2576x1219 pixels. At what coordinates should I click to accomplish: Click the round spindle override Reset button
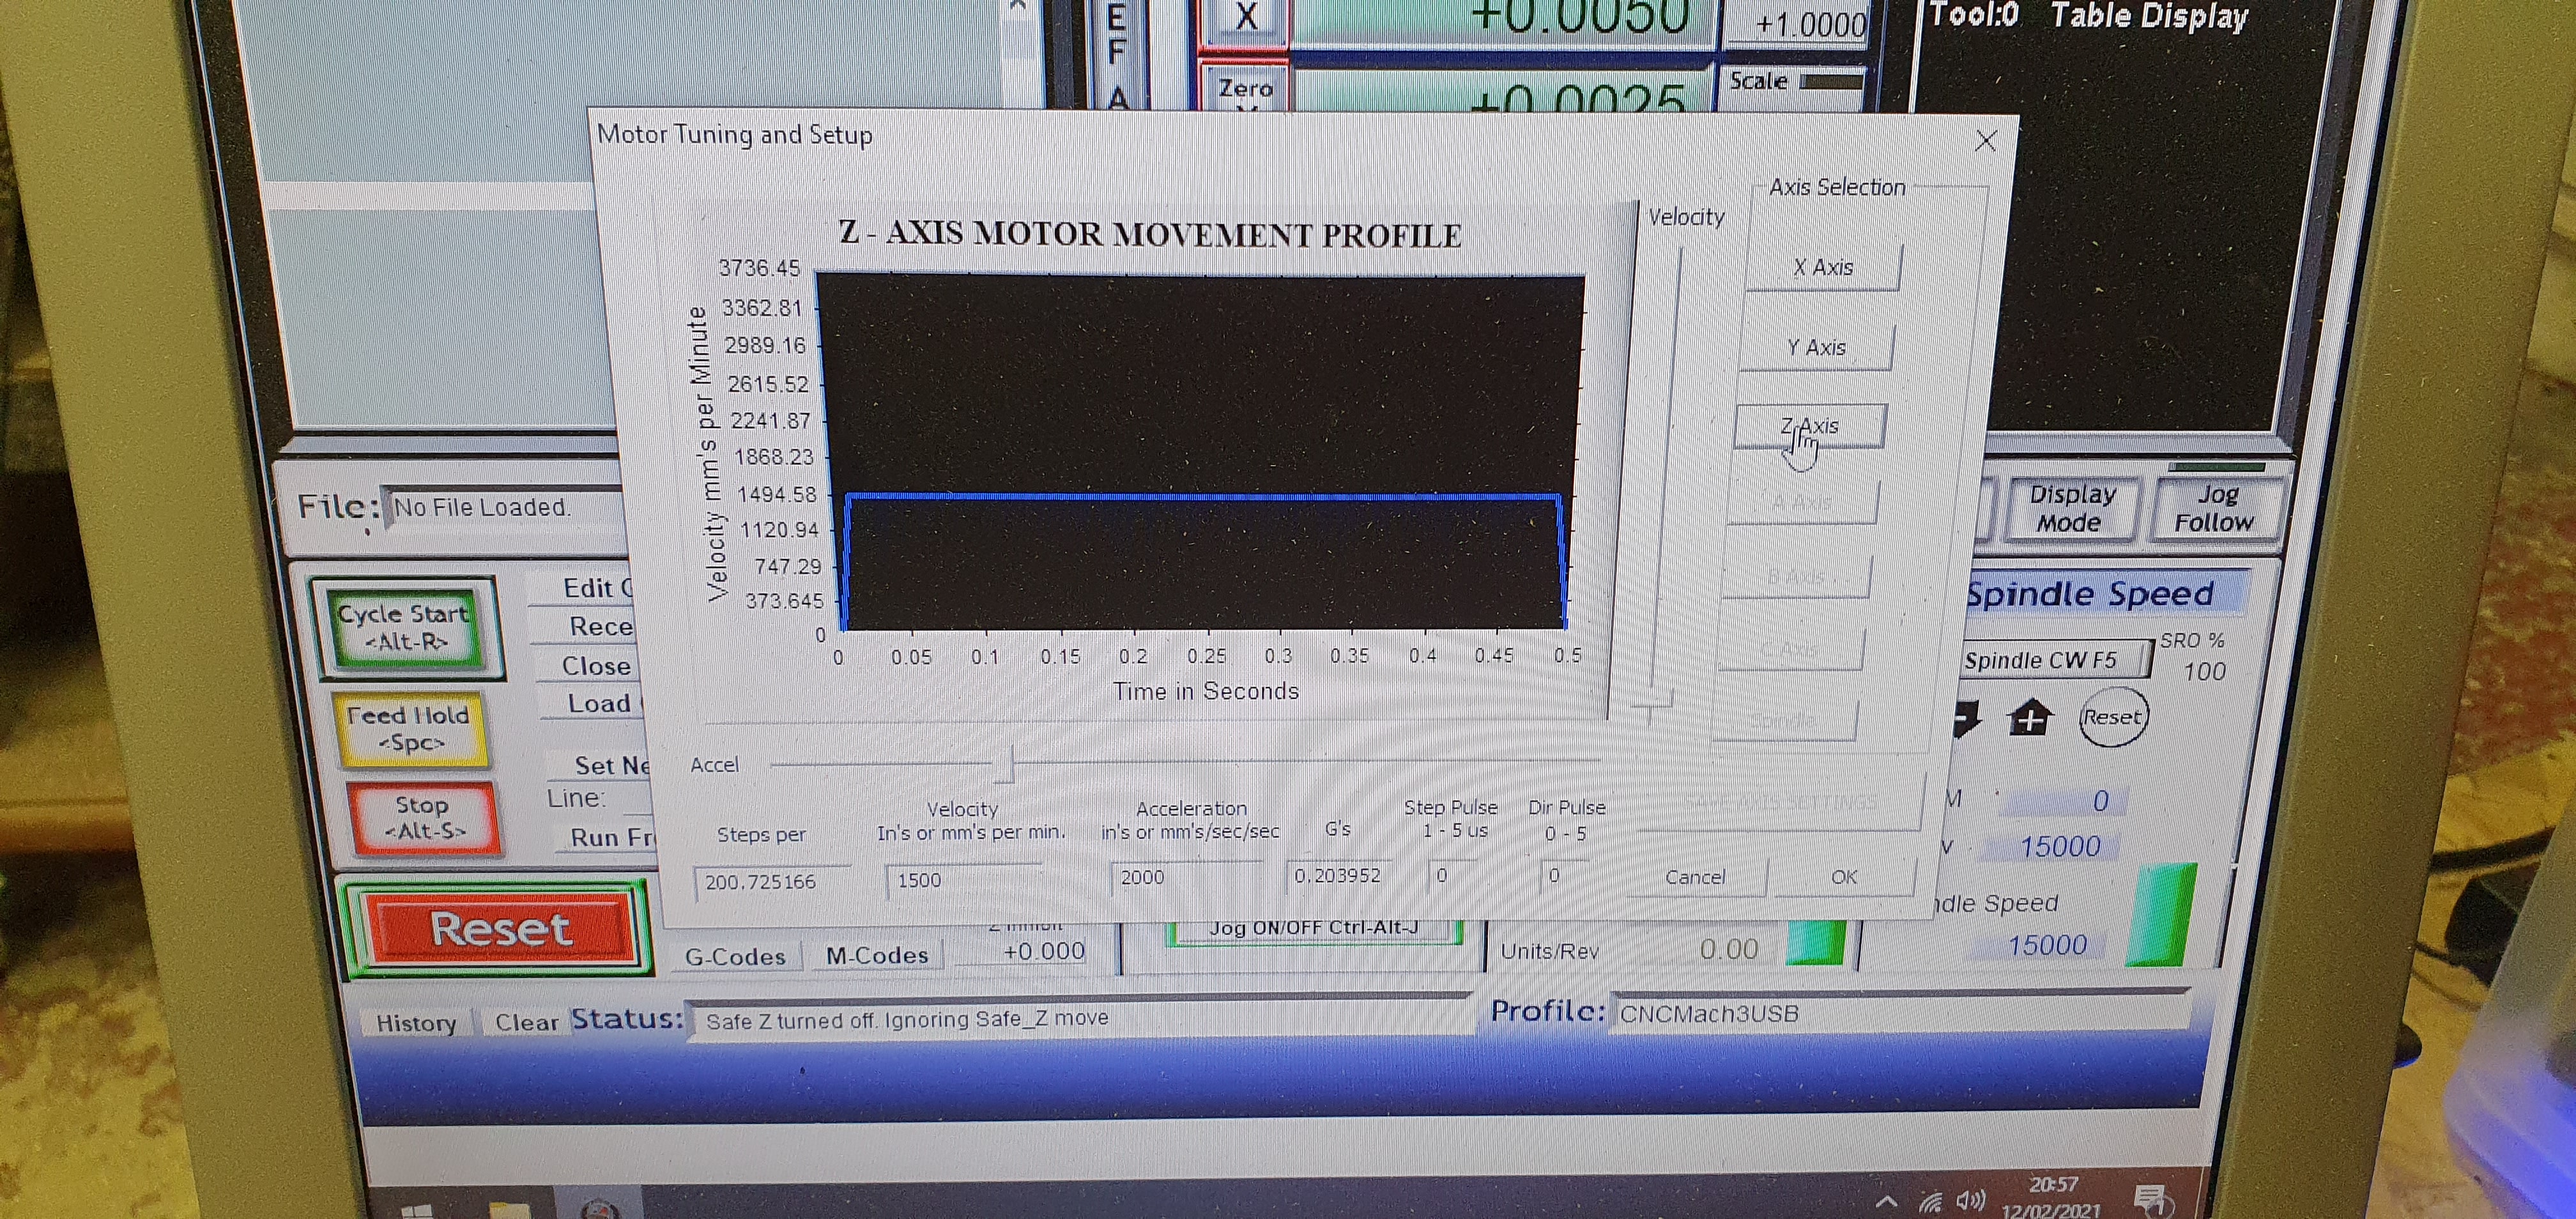[x=2112, y=717]
